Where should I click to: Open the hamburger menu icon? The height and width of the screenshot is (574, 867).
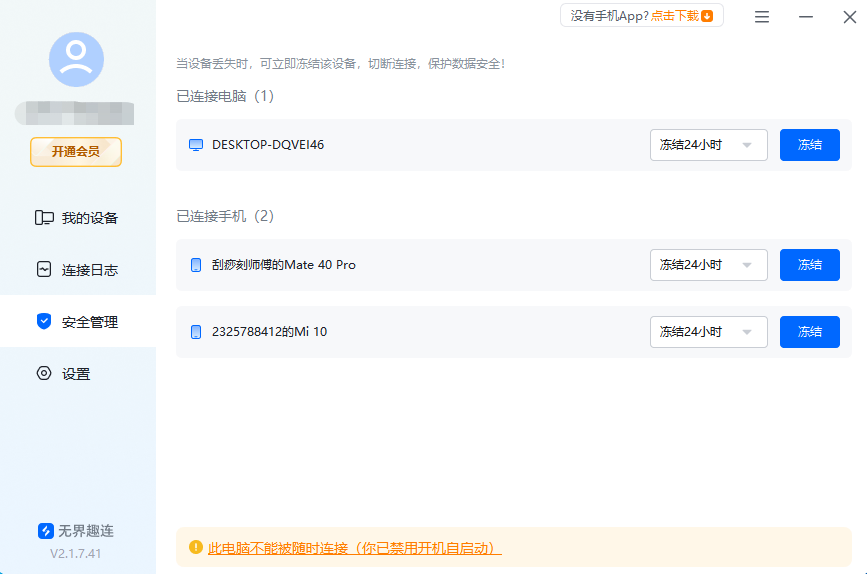762,17
